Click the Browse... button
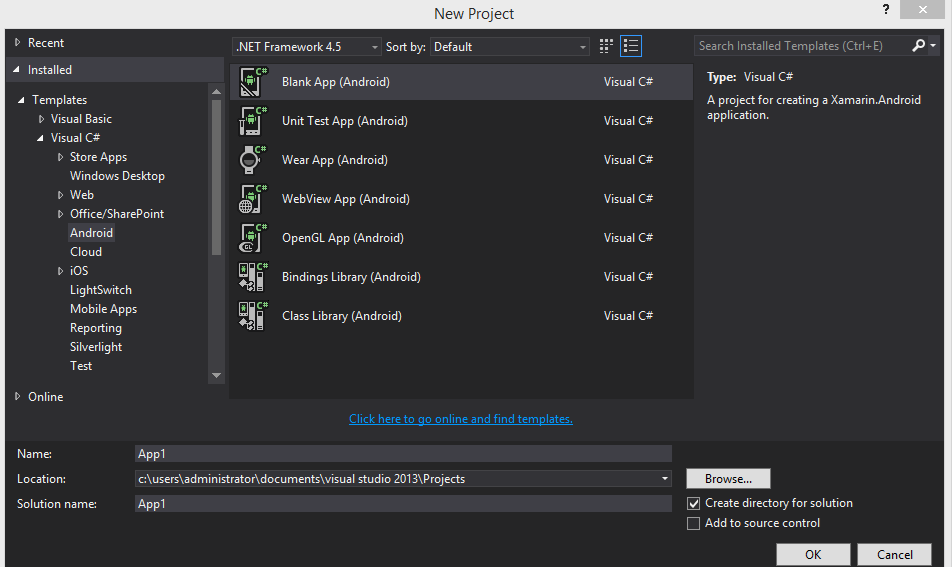This screenshot has height=567, width=952. pyautogui.click(x=729, y=478)
